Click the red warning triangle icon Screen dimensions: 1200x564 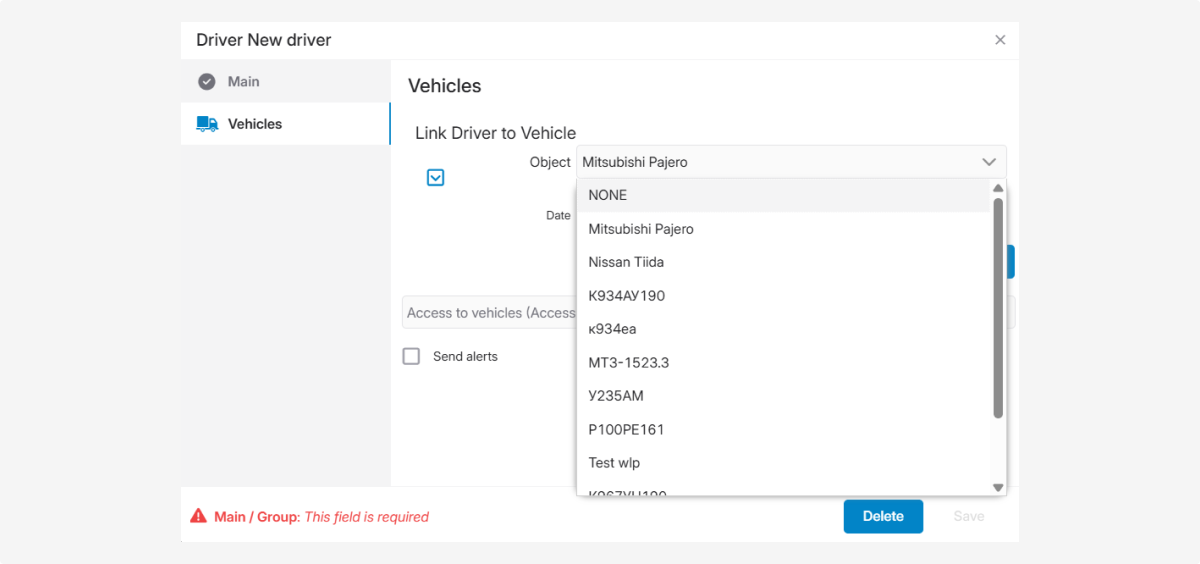tap(199, 517)
